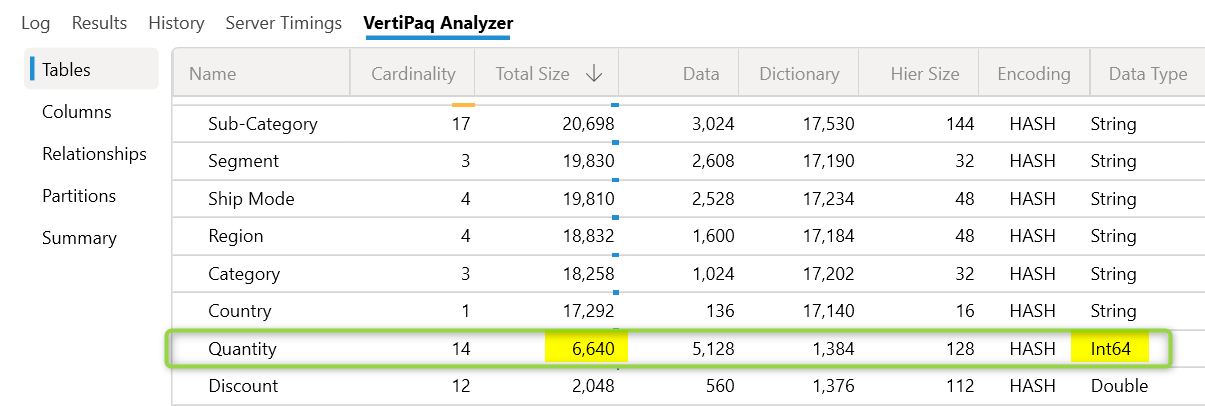Go to the Summary view
Viewport: 1205px width, 406px height.
(79, 238)
